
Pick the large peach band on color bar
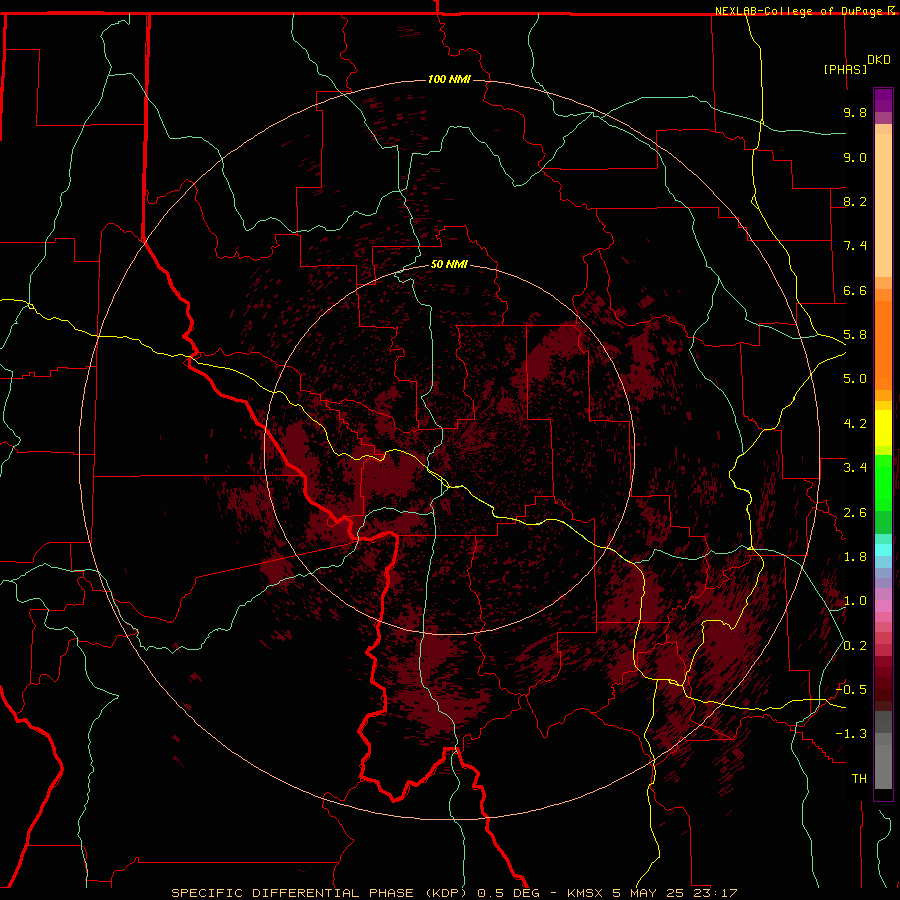(x=883, y=205)
